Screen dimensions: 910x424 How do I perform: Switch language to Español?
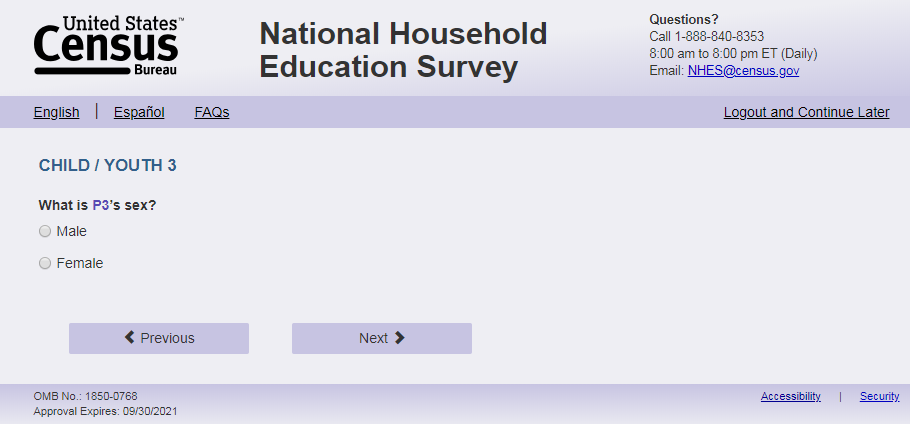(139, 112)
